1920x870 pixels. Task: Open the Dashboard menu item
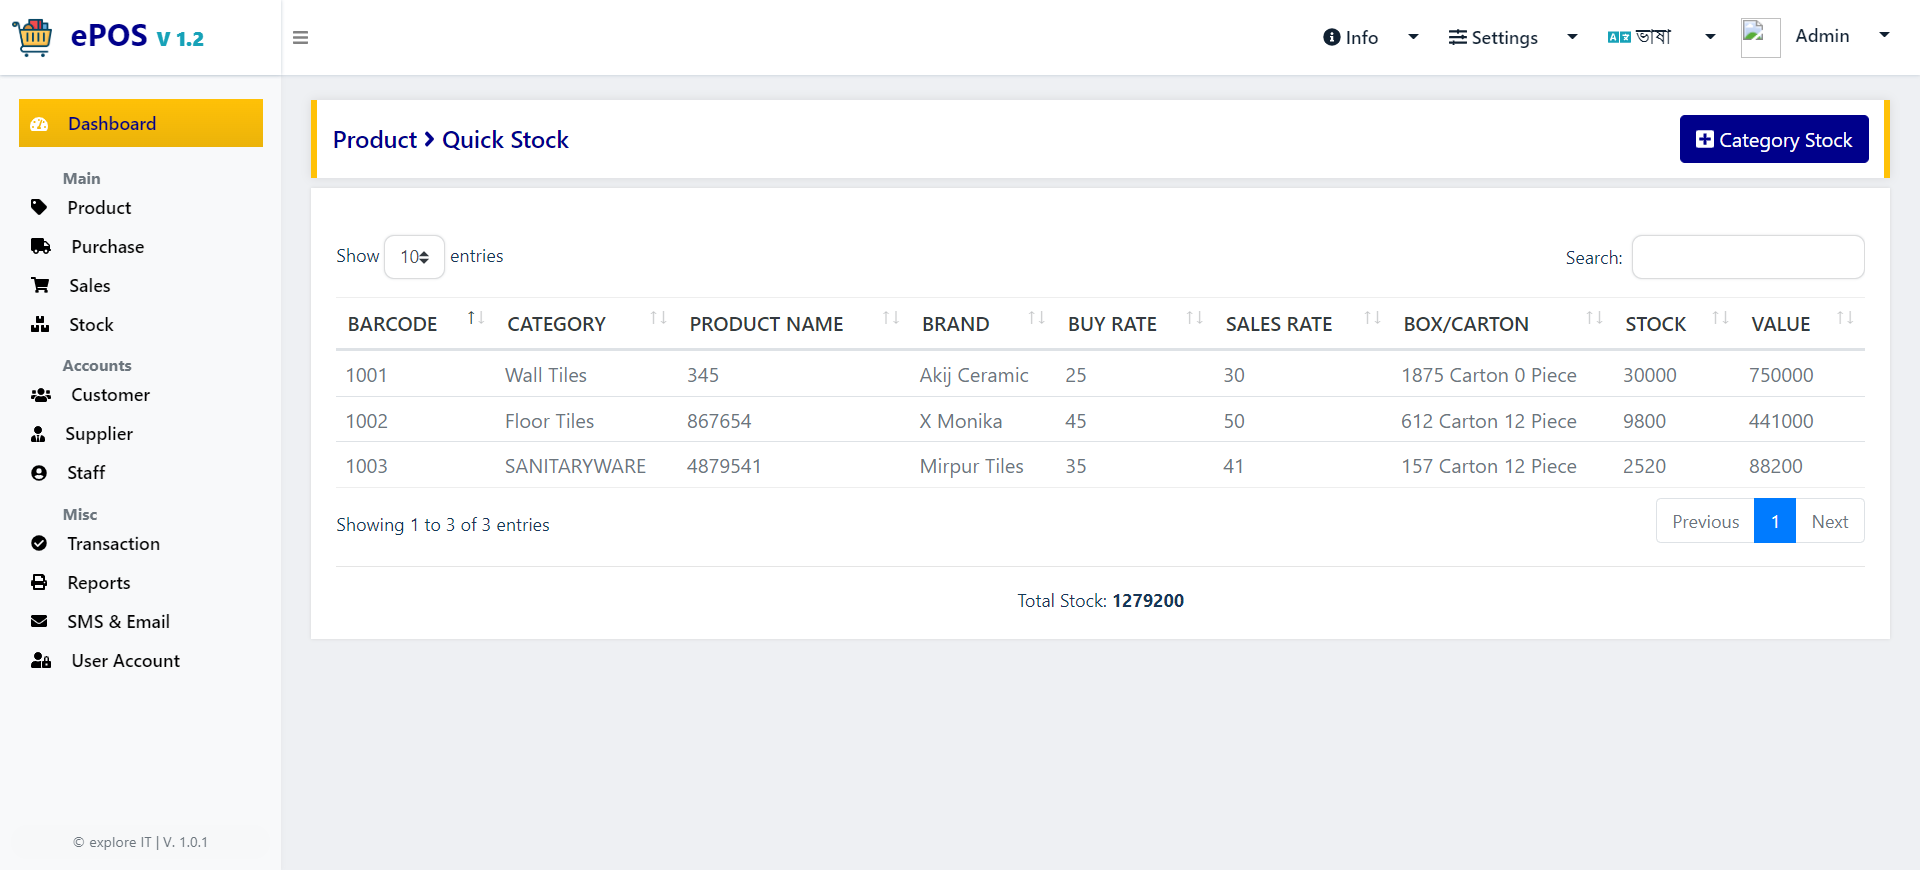click(141, 123)
